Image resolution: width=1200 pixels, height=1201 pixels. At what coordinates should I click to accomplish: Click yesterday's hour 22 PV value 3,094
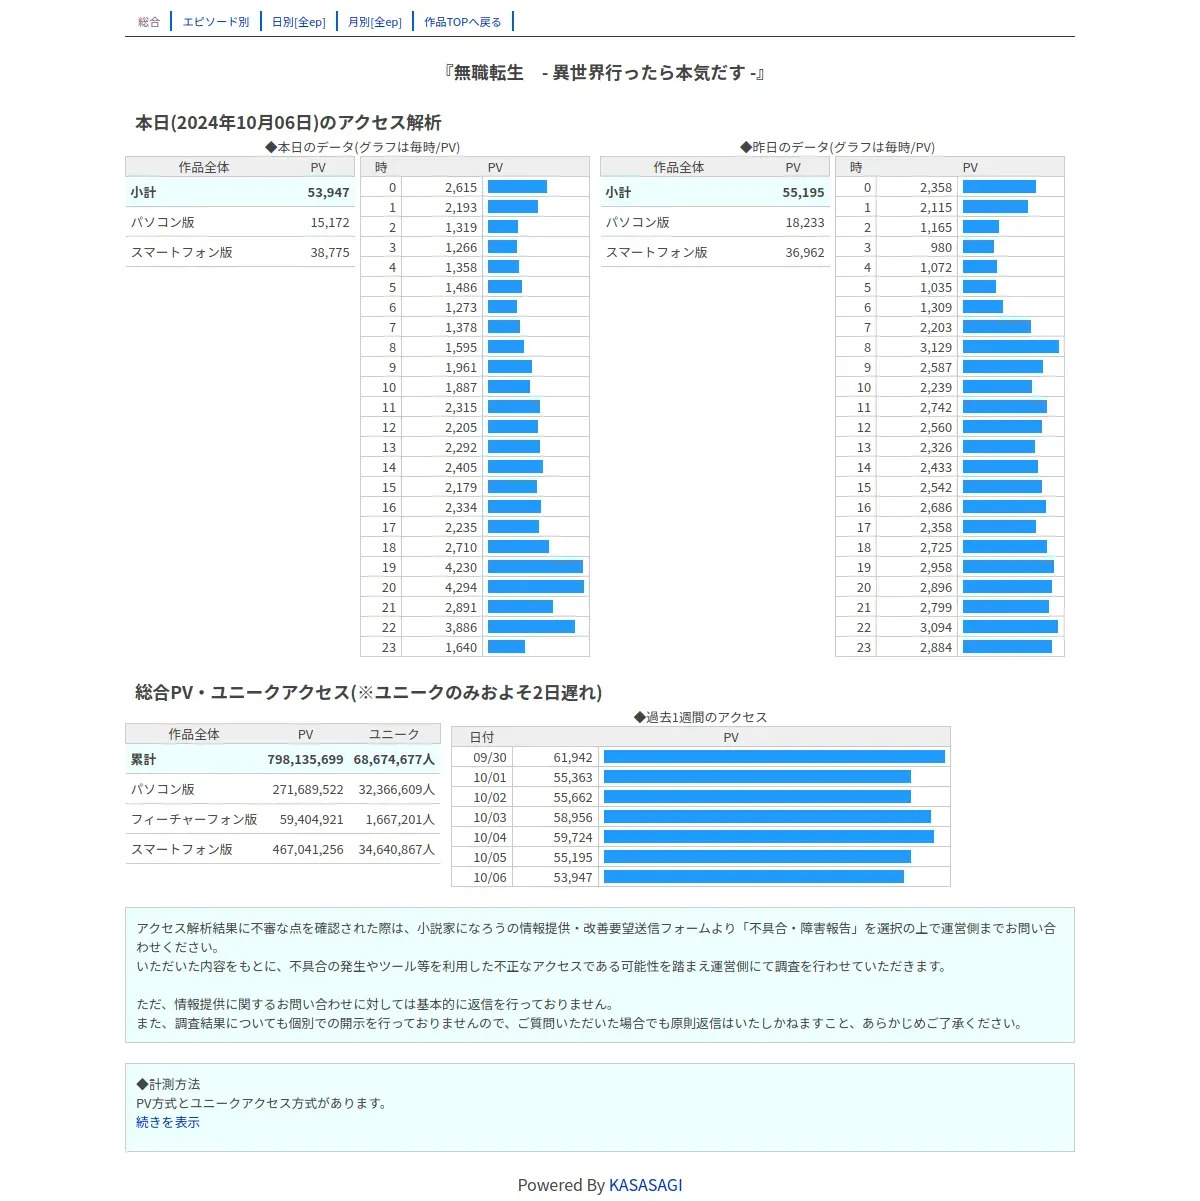pos(936,628)
